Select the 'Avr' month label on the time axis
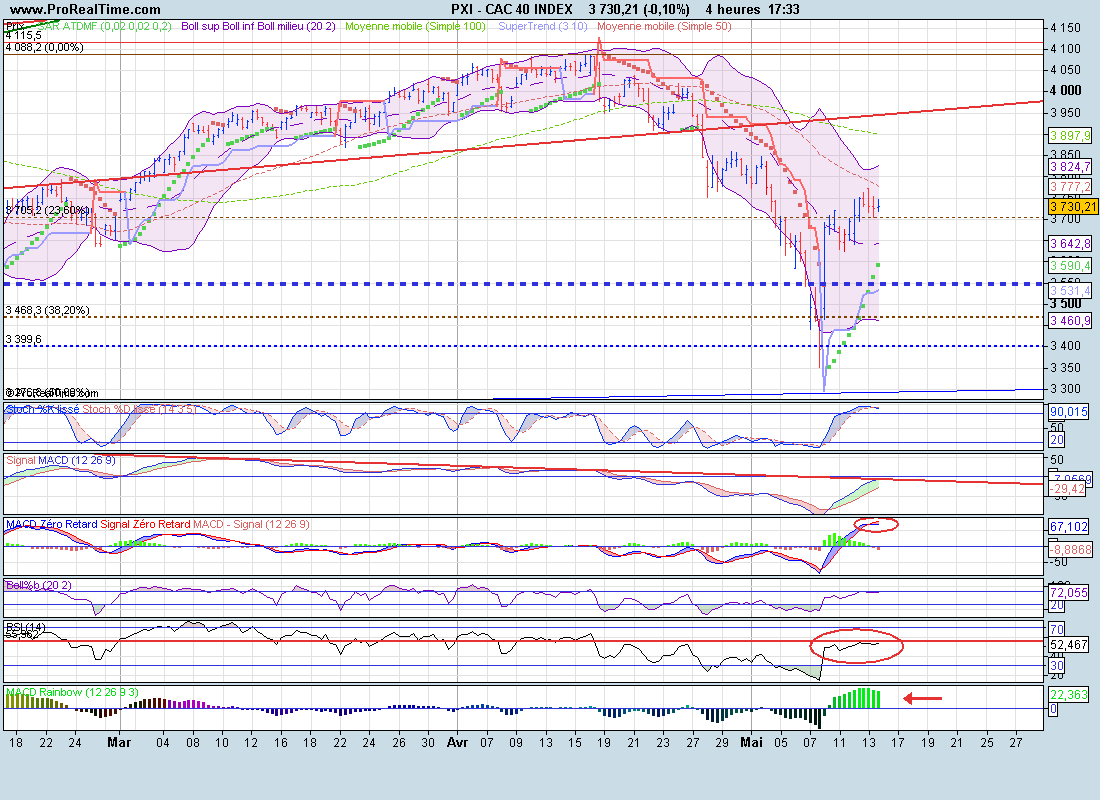The height and width of the screenshot is (800, 1100). [x=457, y=742]
